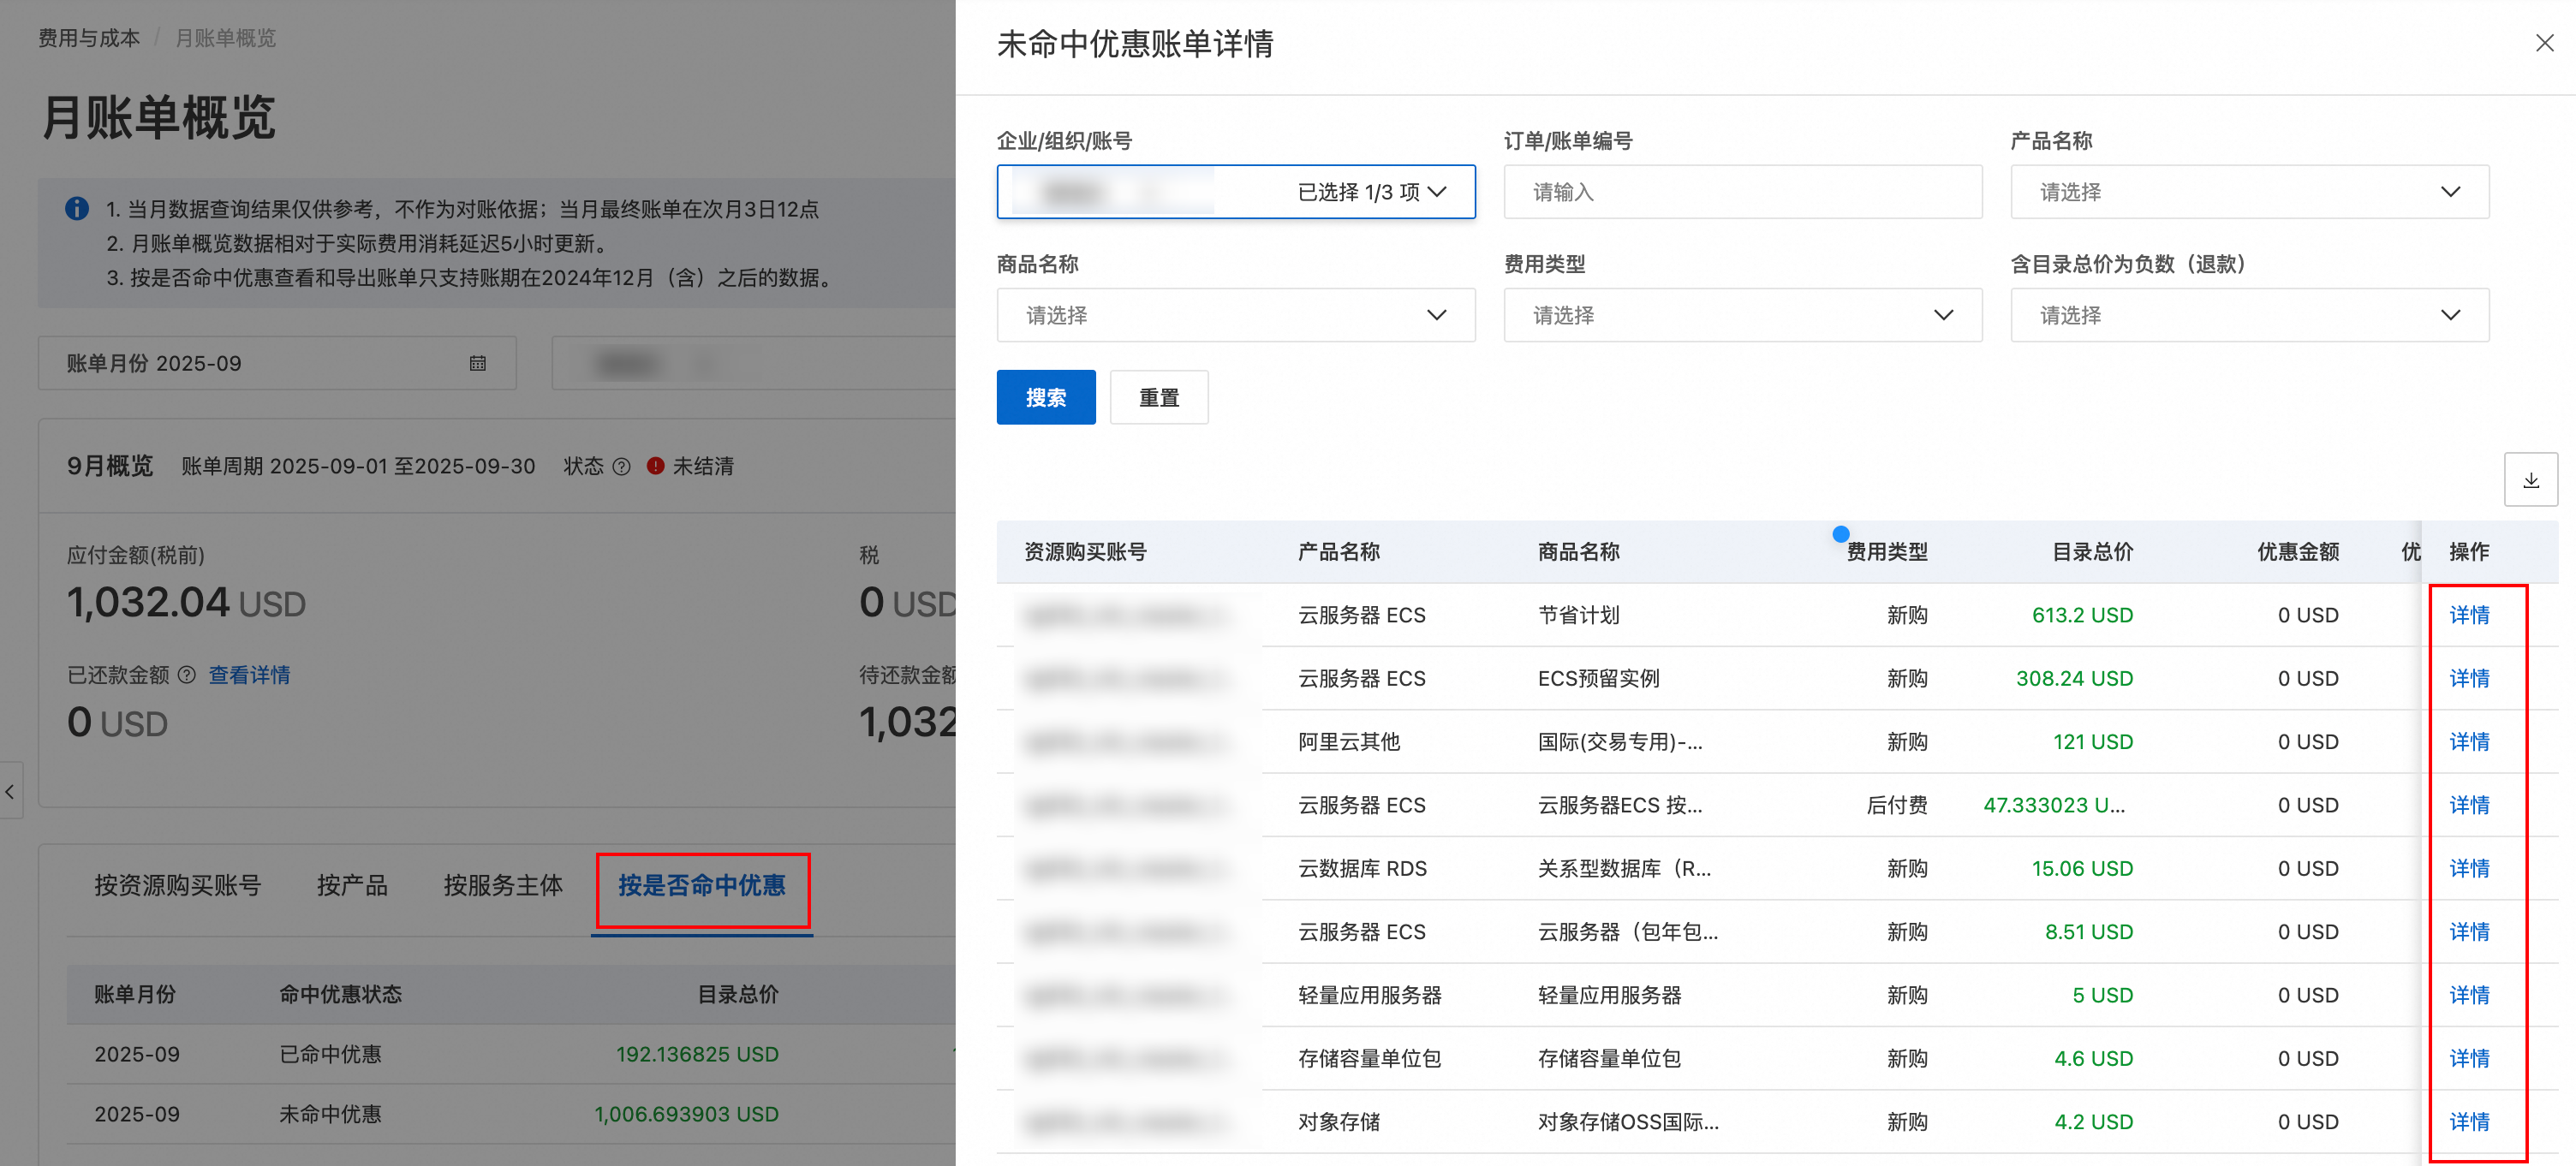
Task: Select 按资源购买账号 tab
Action: click(x=177, y=885)
